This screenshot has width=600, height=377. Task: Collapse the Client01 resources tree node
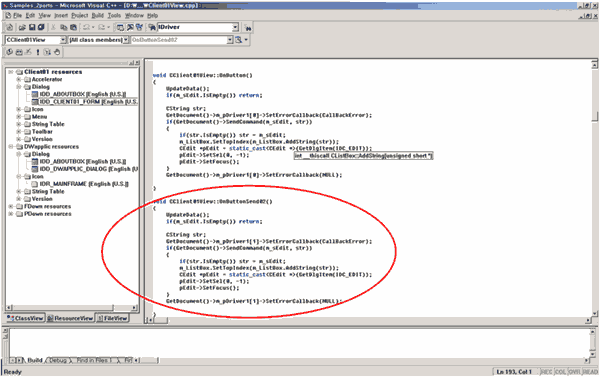click(11, 72)
